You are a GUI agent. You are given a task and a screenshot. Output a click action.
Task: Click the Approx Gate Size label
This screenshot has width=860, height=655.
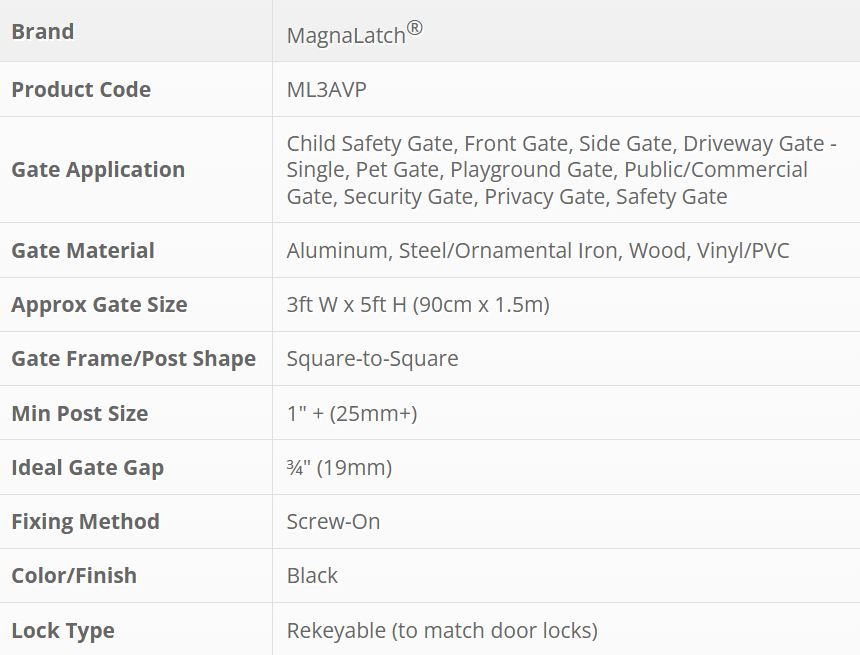[x=99, y=305]
